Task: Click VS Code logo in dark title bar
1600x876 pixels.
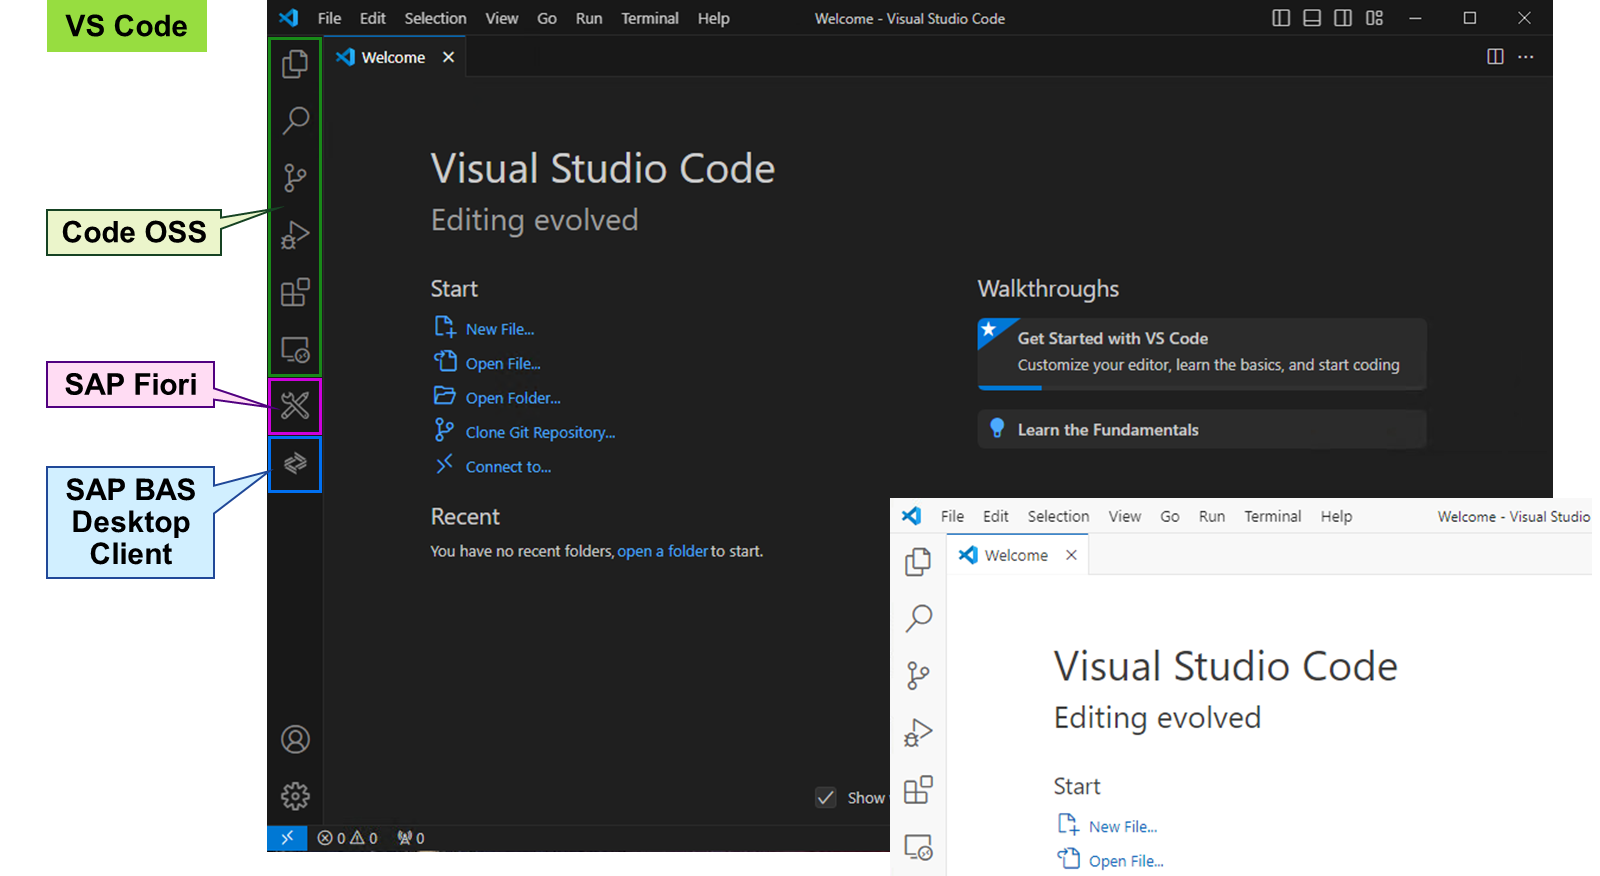Action: coord(289,18)
